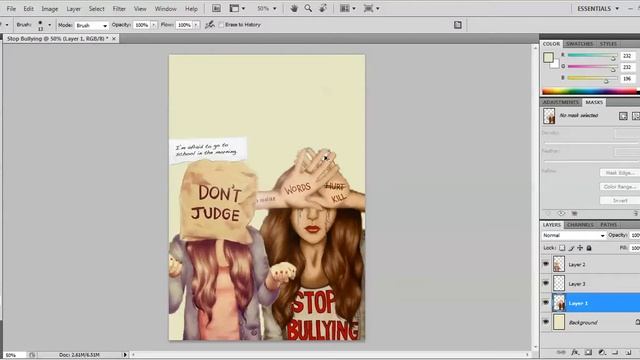Screen dimensions: 640x360
Task: Open the File menu
Action: pos(11,8)
